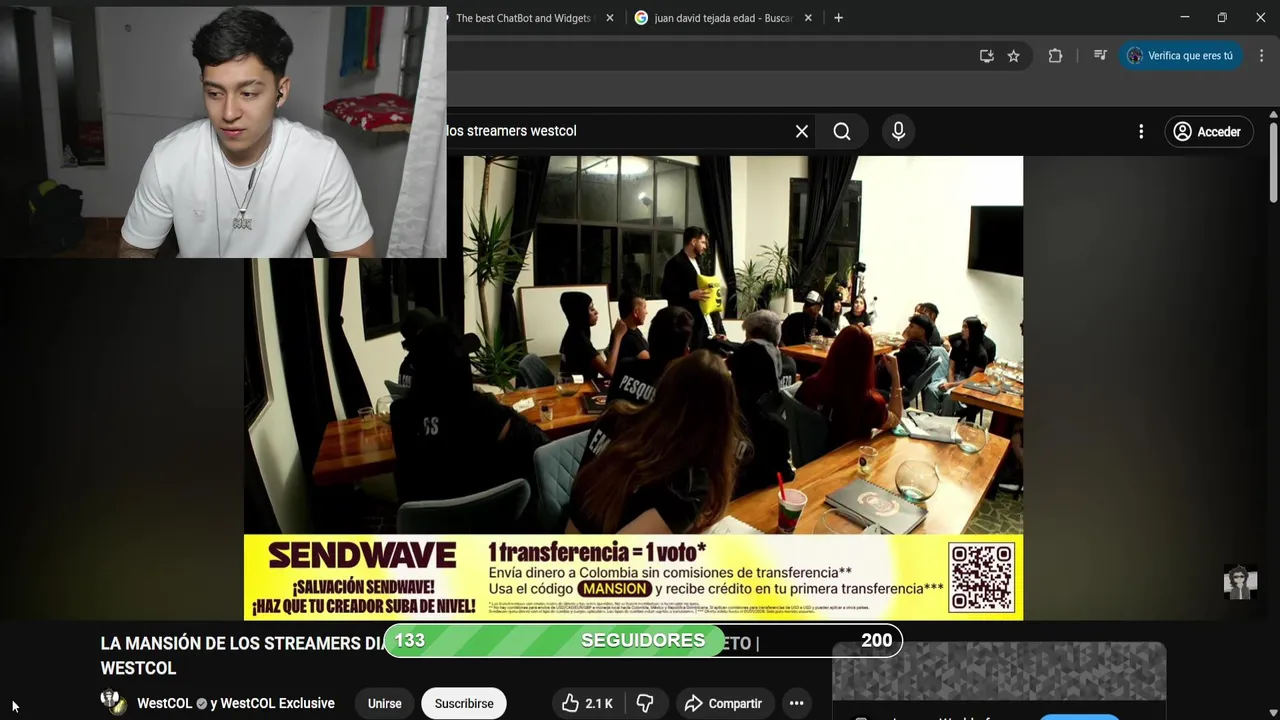This screenshot has width=1280, height=720.
Task: Open a new browser tab
Action: click(x=838, y=18)
